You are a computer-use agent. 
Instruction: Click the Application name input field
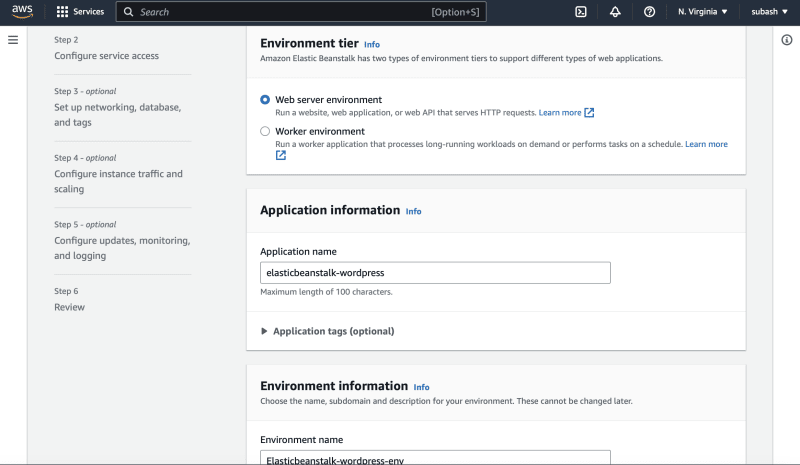(x=435, y=273)
